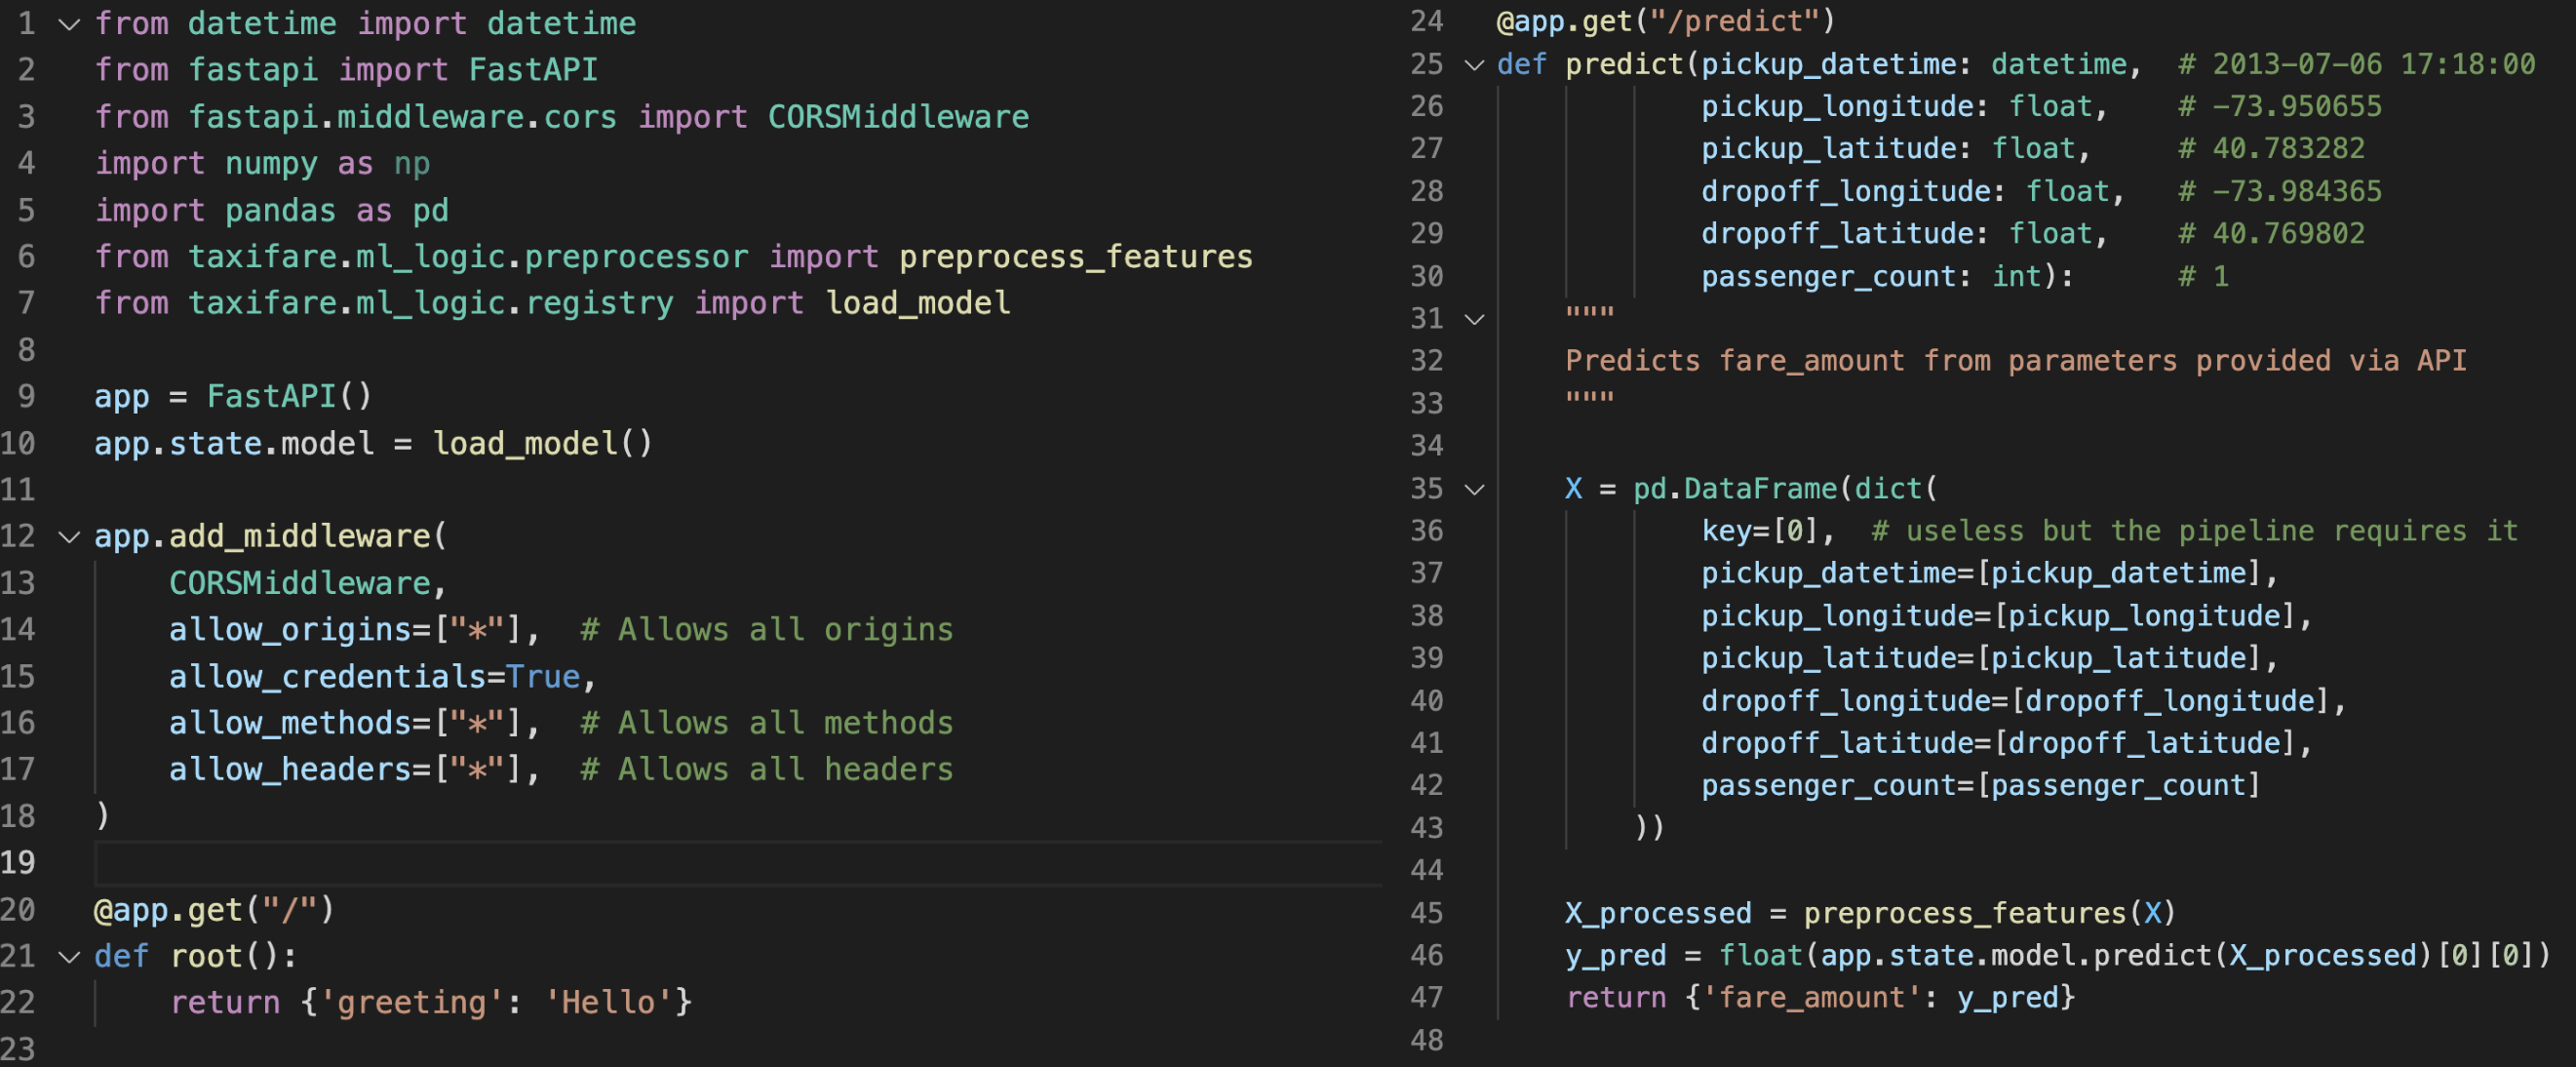The image size is (2576, 1067).
Task: Click 'preprocess_features(X)' call on line 45
Action: (1990, 913)
